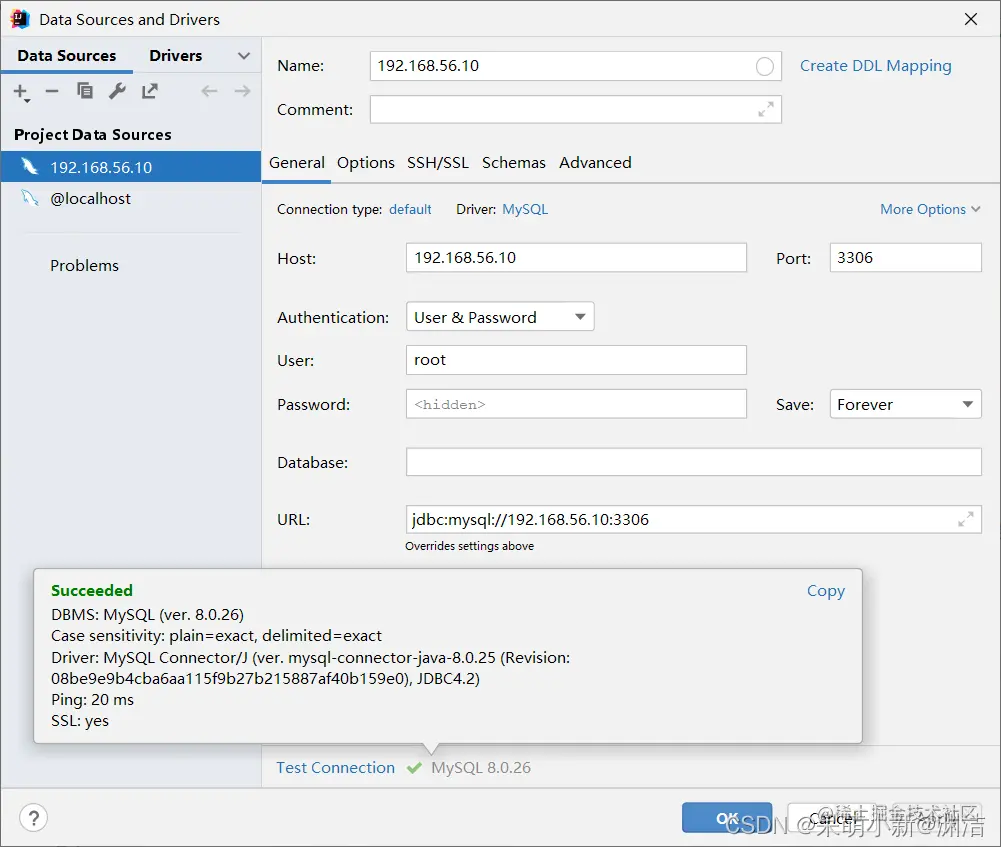This screenshot has width=1001, height=847.
Task: Open the Connection type default link
Action: pyautogui.click(x=410, y=209)
